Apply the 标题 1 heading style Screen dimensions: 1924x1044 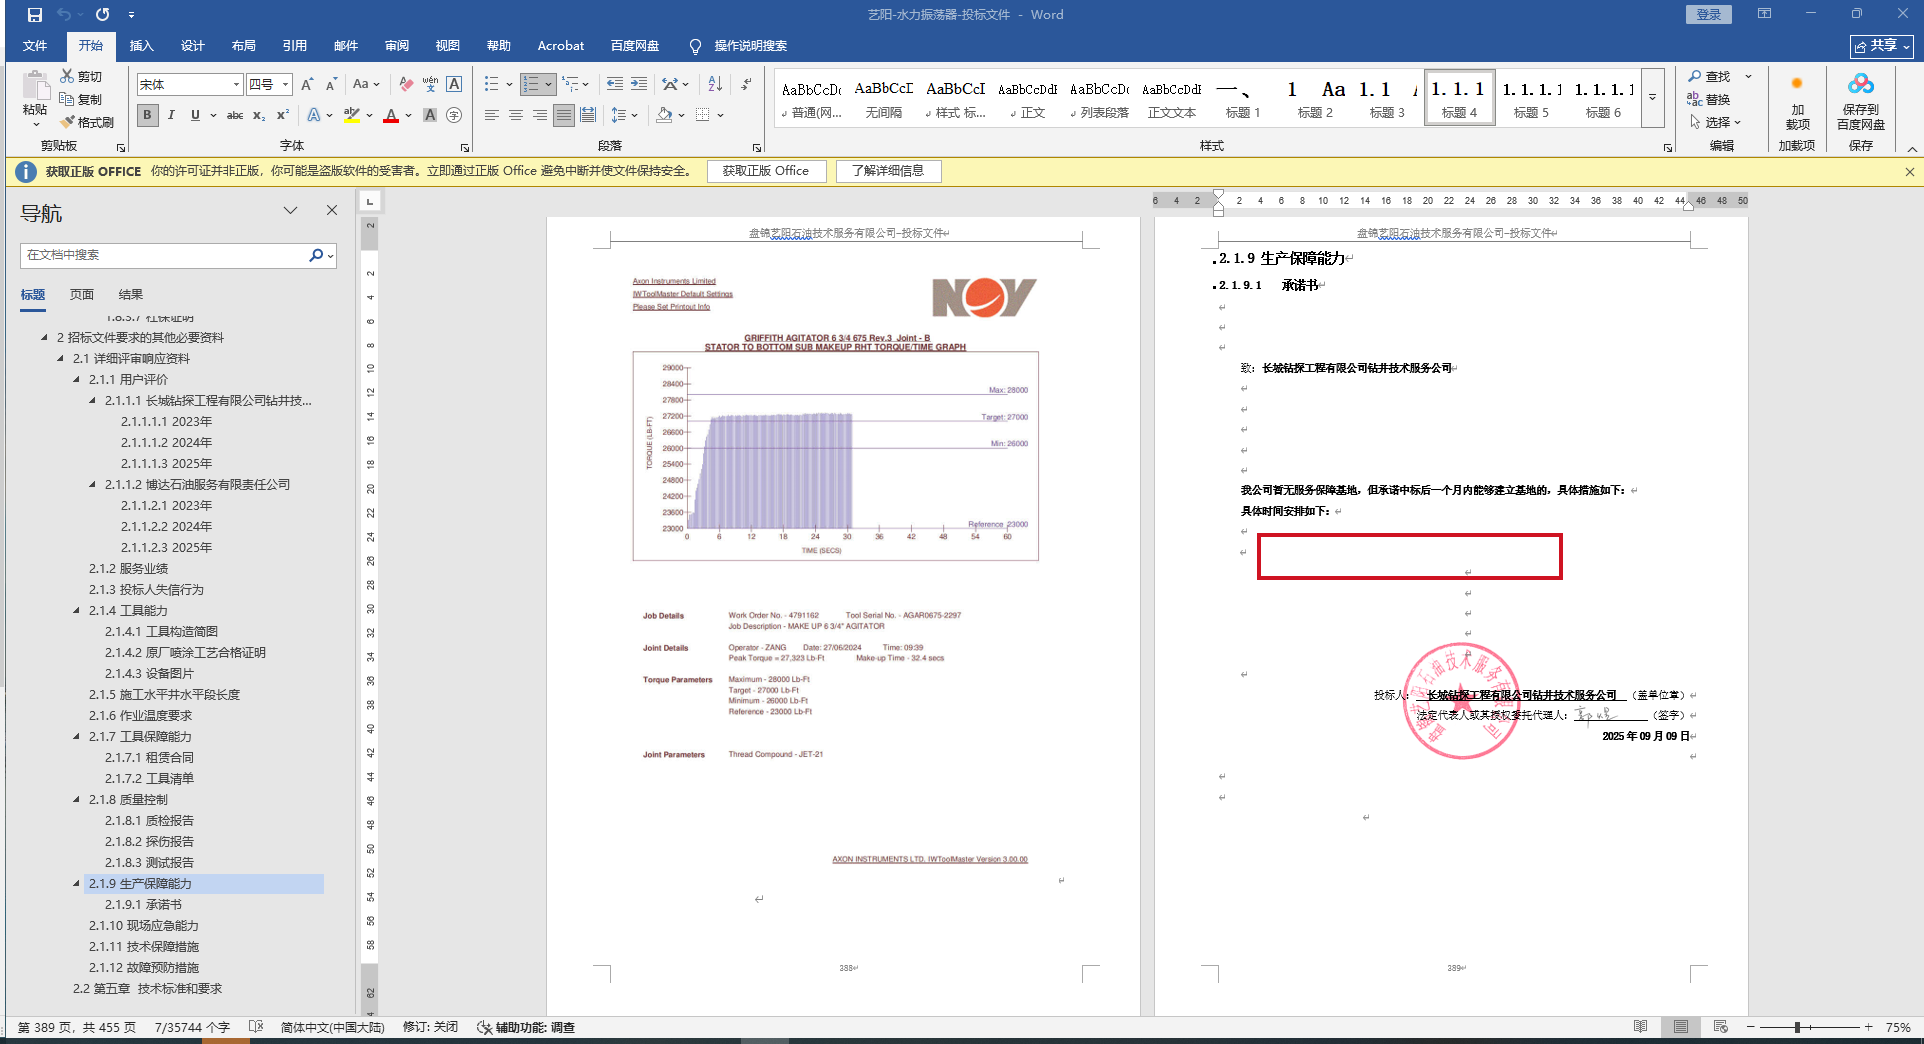[1242, 98]
